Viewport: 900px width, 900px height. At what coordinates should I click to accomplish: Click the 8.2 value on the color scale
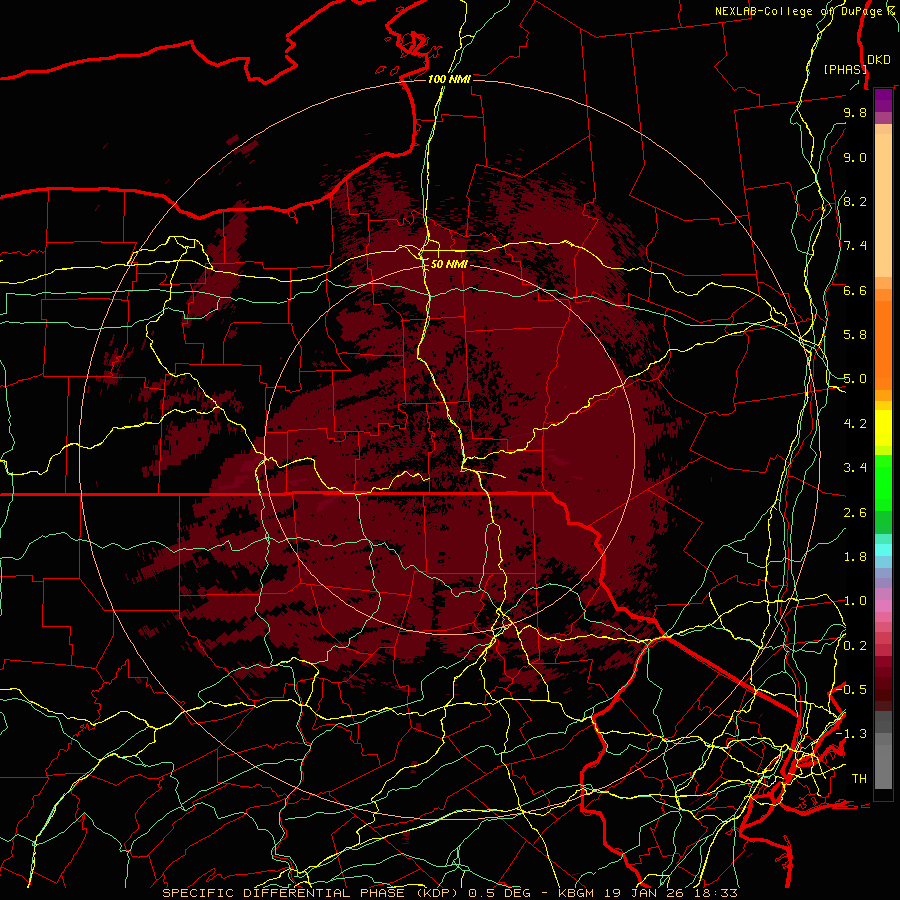click(855, 201)
